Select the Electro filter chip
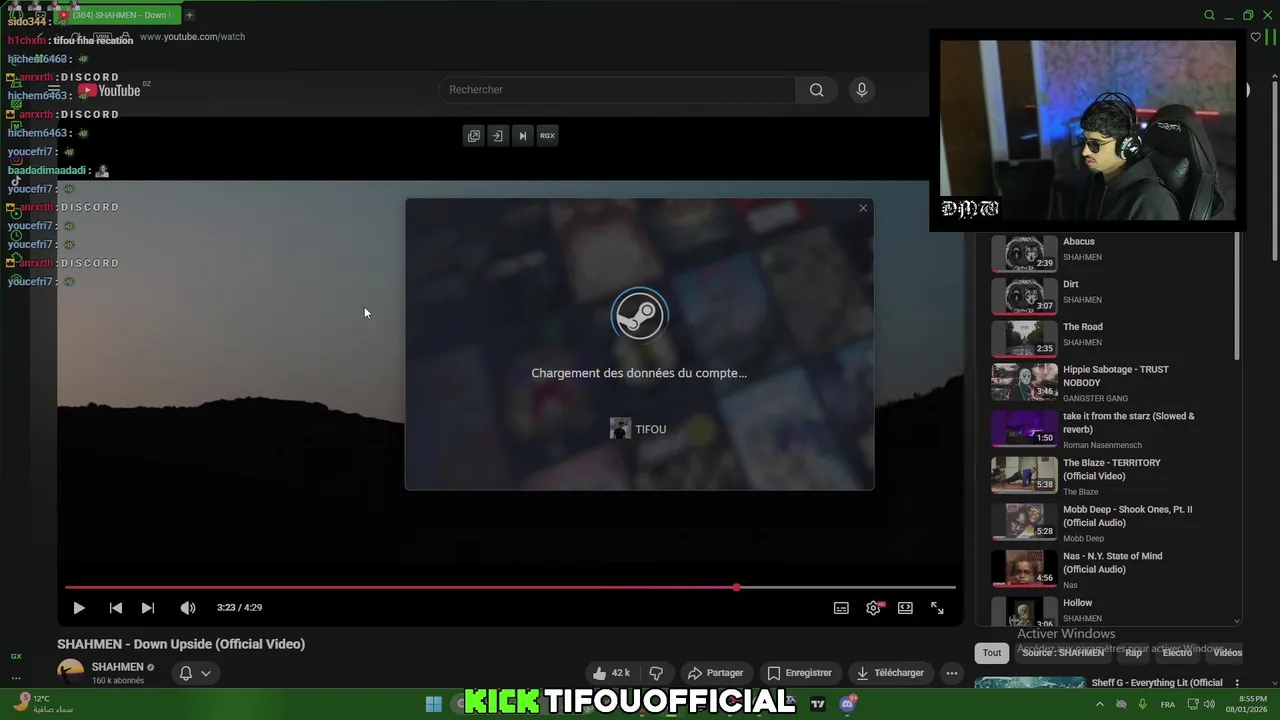The image size is (1280, 720). click(1177, 653)
